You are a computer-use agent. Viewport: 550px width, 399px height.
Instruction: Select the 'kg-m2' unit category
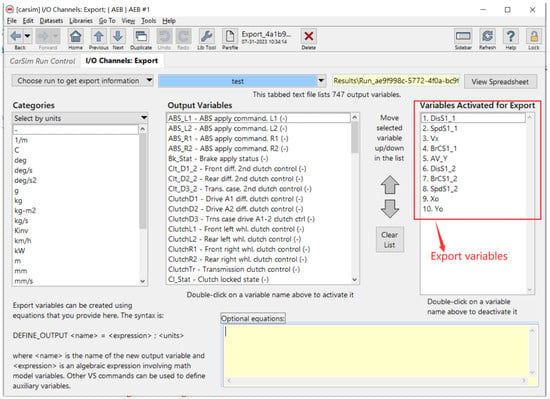(x=25, y=211)
